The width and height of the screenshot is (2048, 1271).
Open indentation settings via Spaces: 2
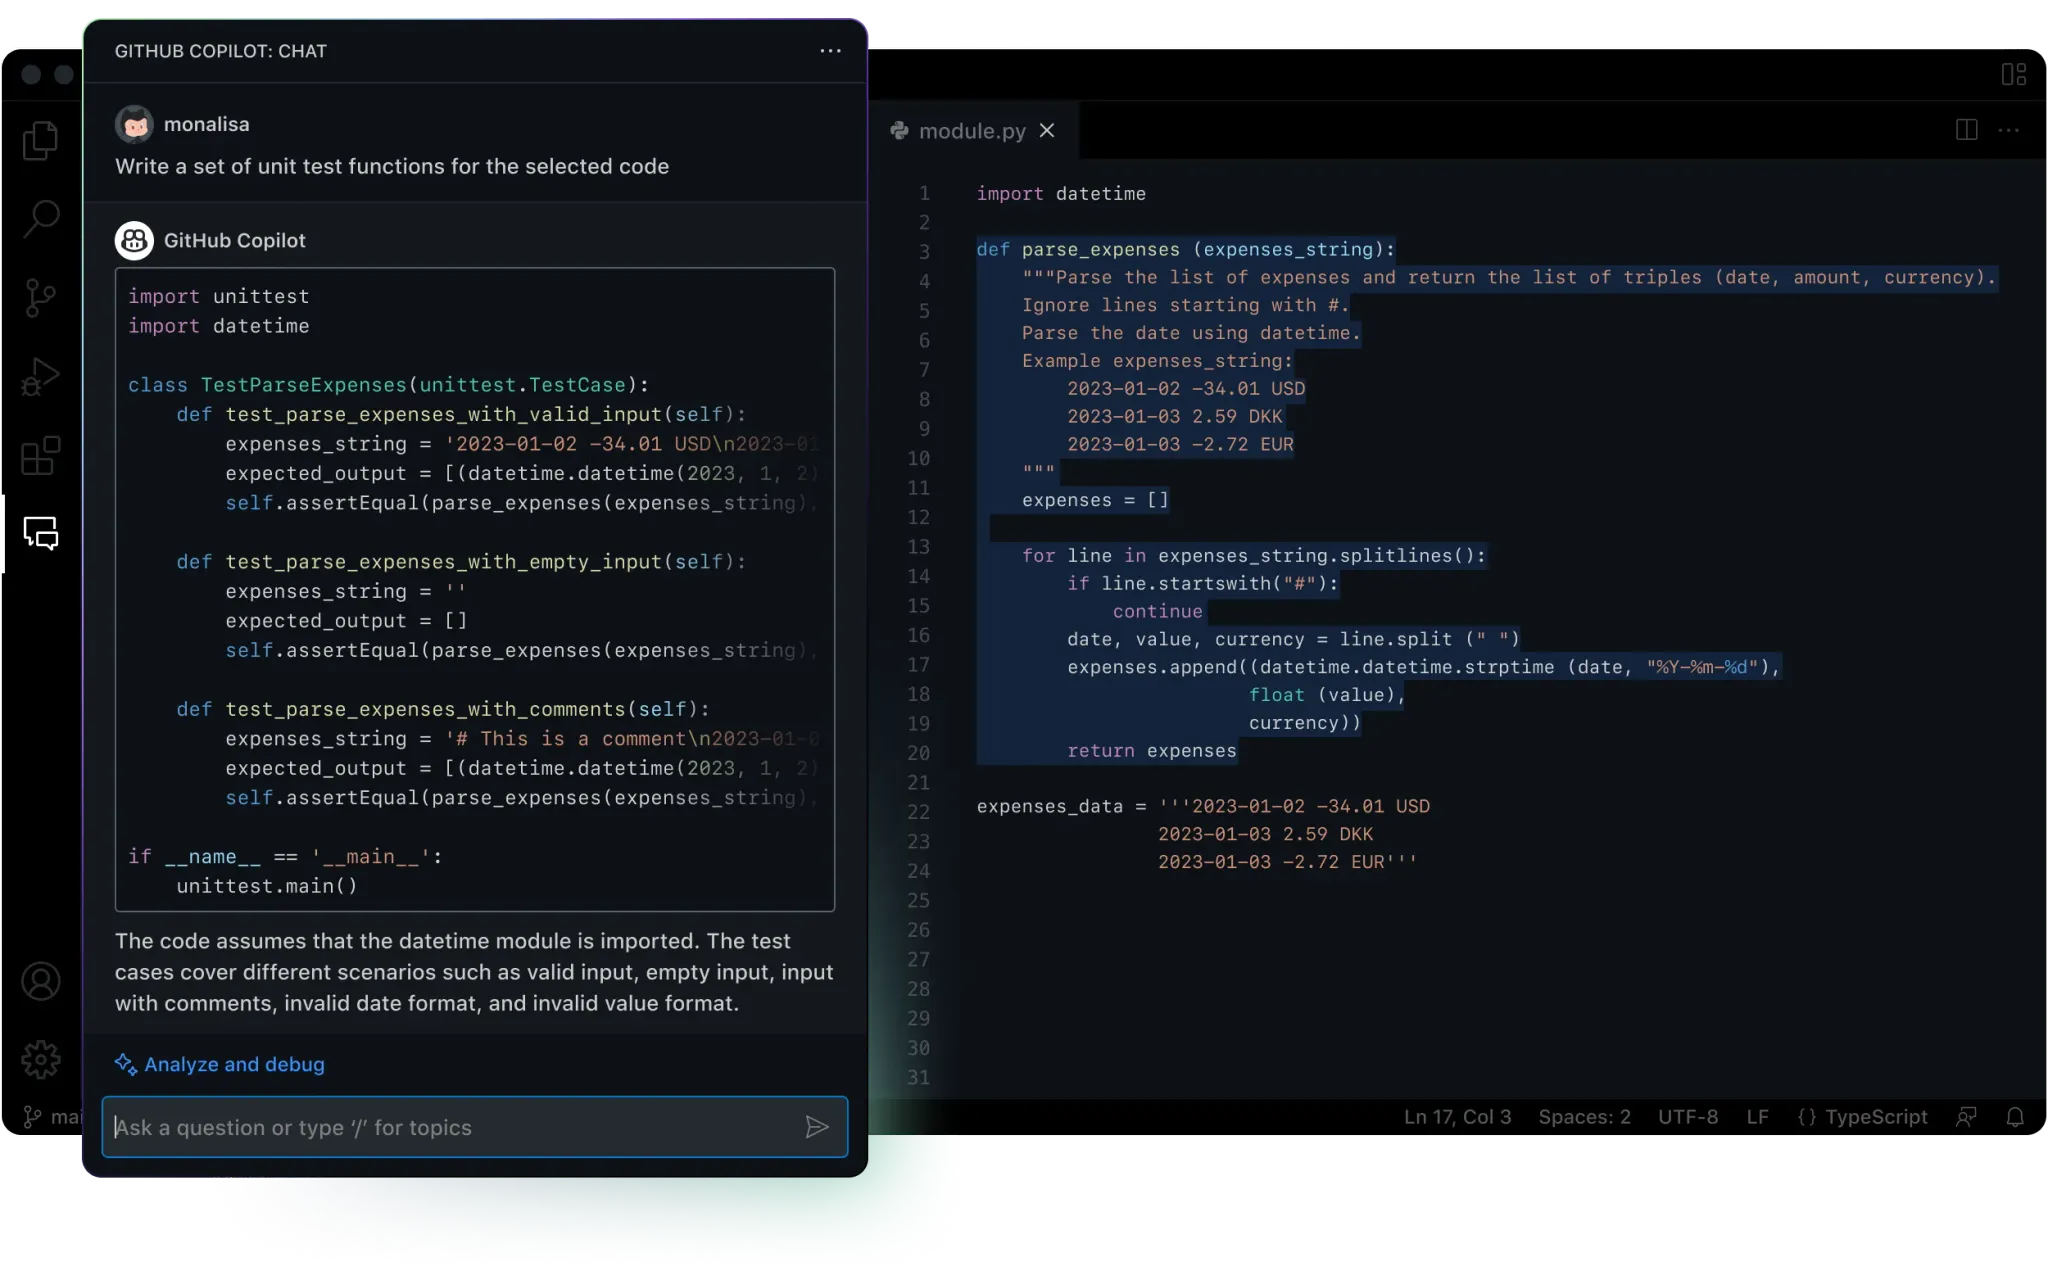point(1583,1117)
